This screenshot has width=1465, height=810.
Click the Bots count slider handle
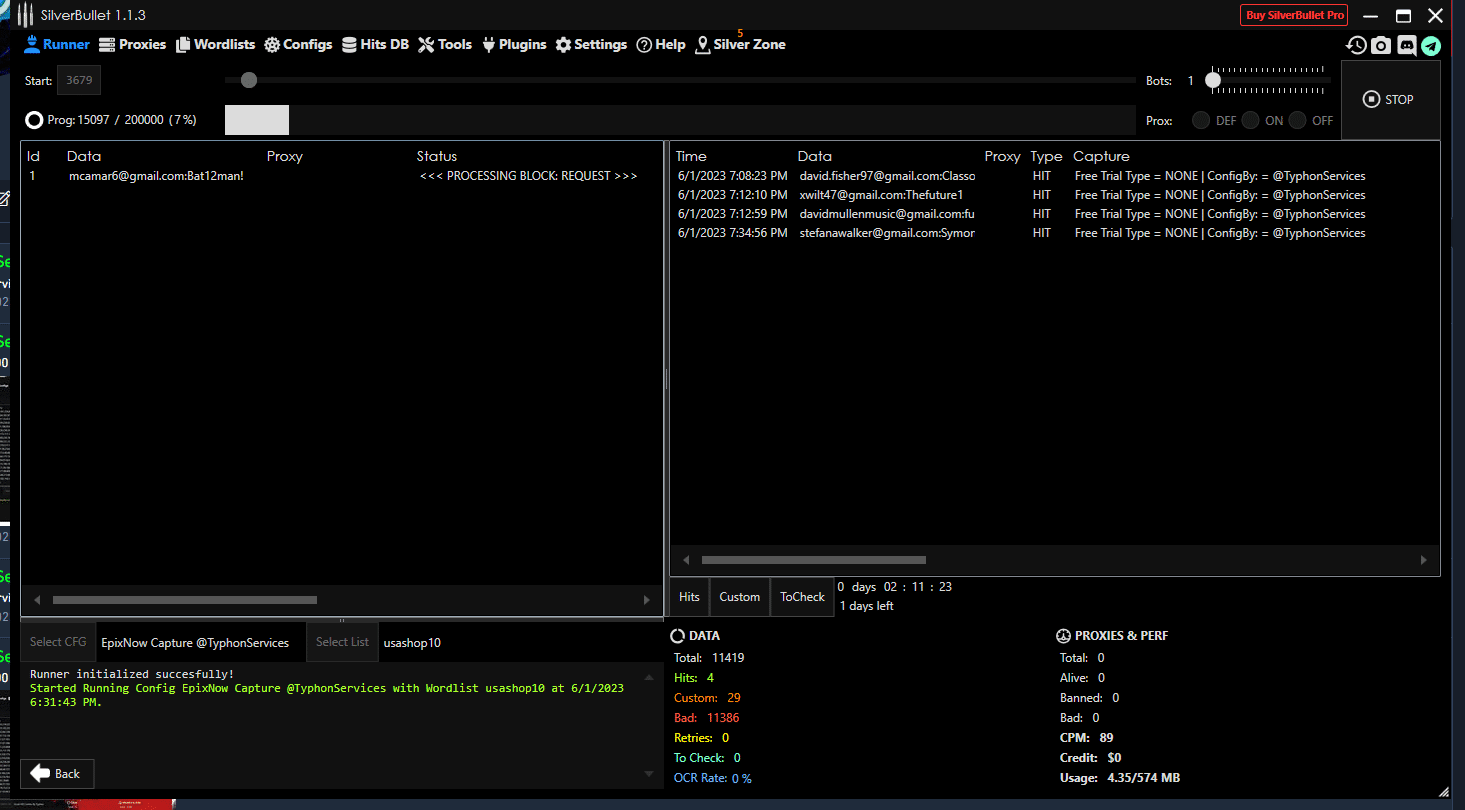coord(1213,80)
